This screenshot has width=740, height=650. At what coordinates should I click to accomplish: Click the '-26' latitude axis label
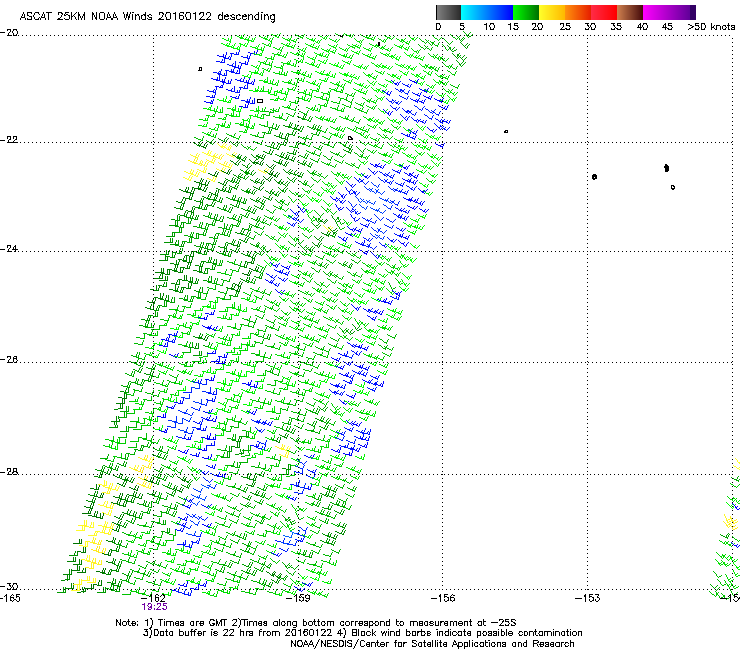(9, 360)
